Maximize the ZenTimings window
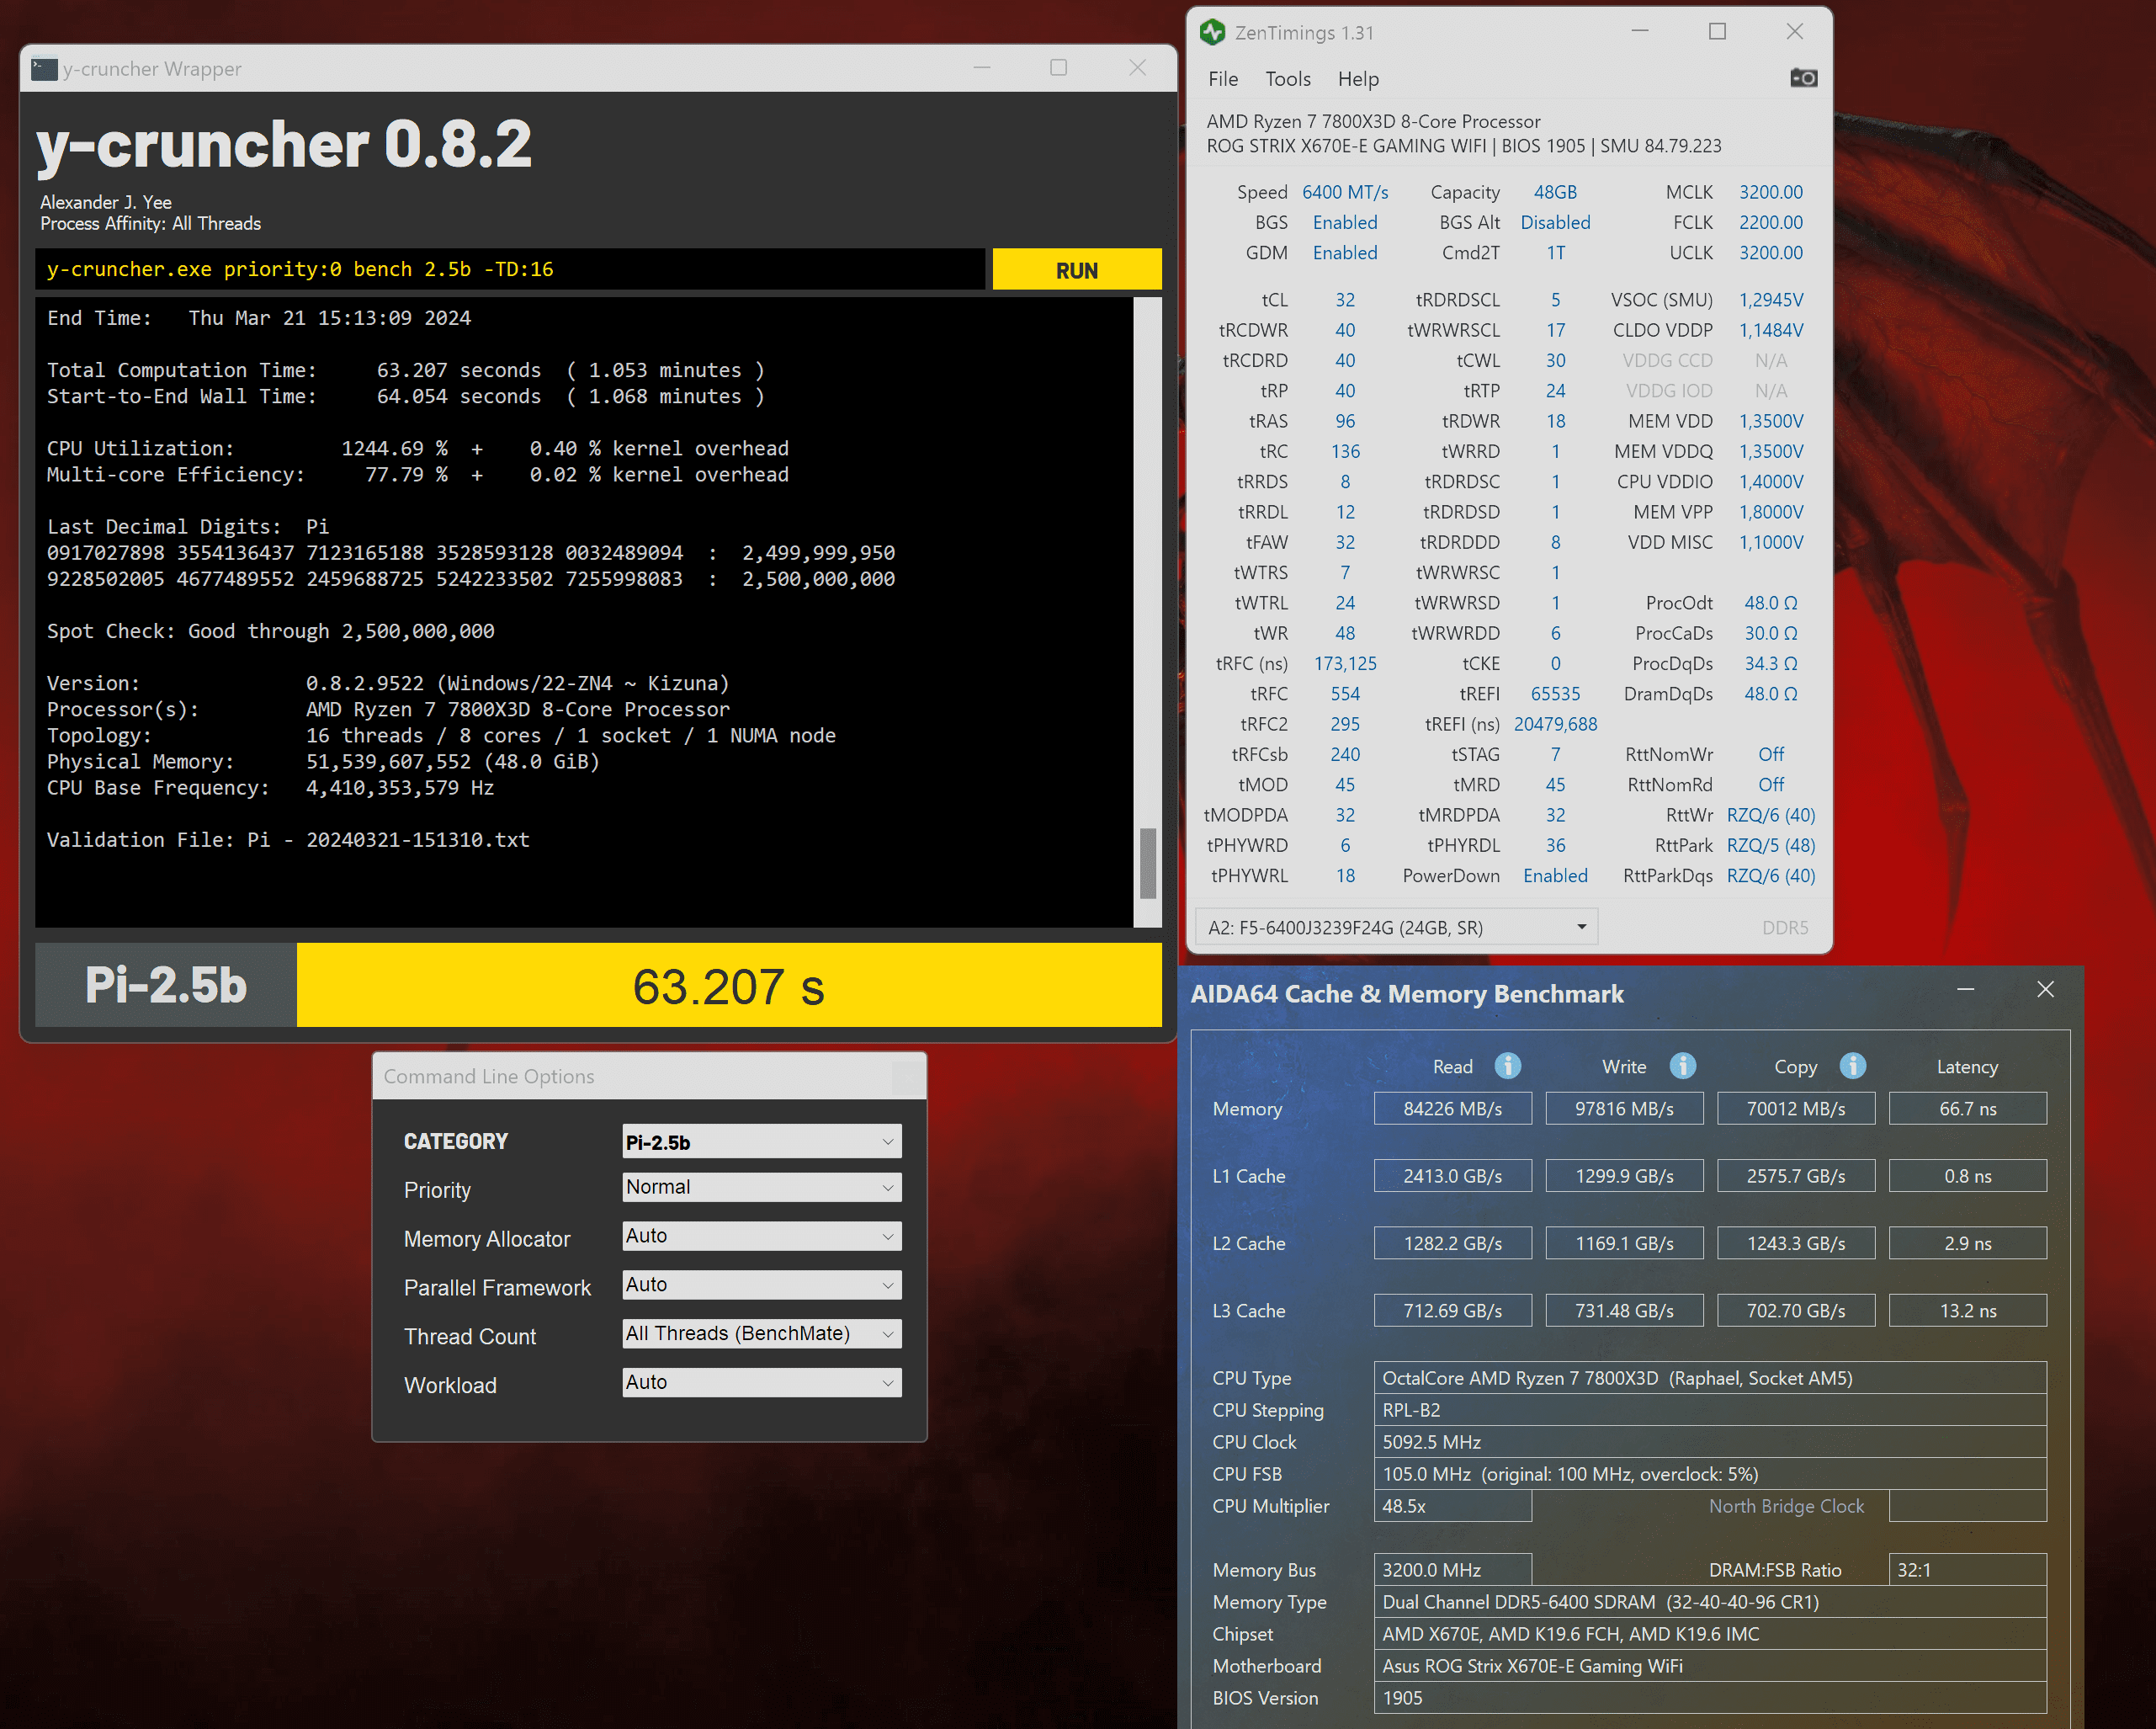The image size is (2156, 1729). [1717, 31]
